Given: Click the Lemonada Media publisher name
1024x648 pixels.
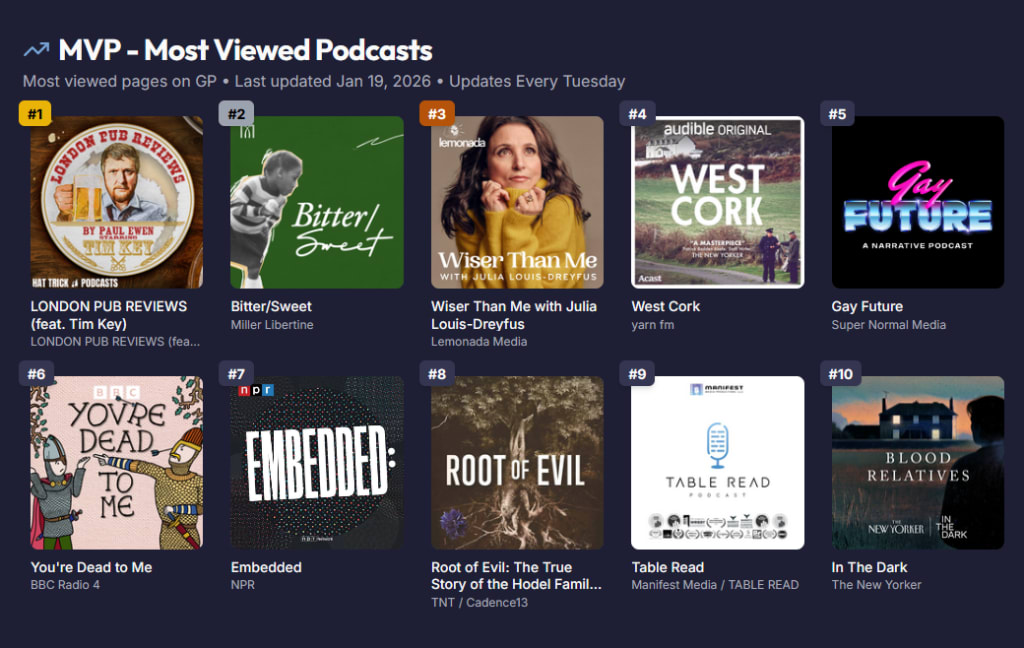Looking at the screenshot, I should point(479,342).
